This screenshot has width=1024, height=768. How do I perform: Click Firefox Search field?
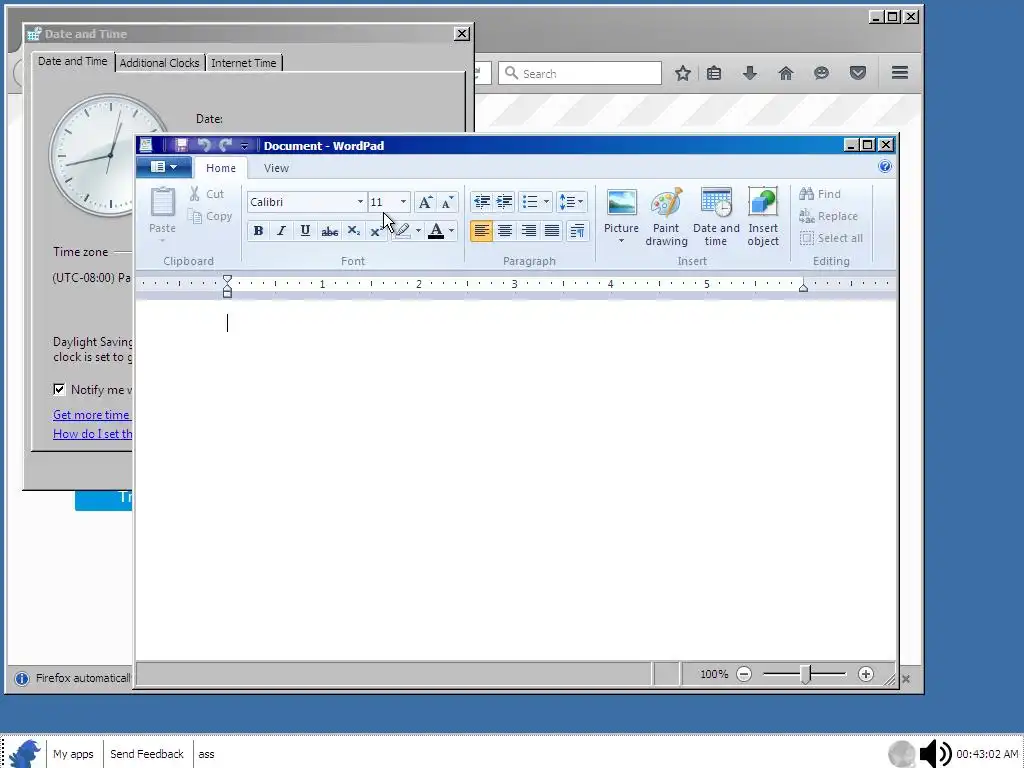pos(580,73)
